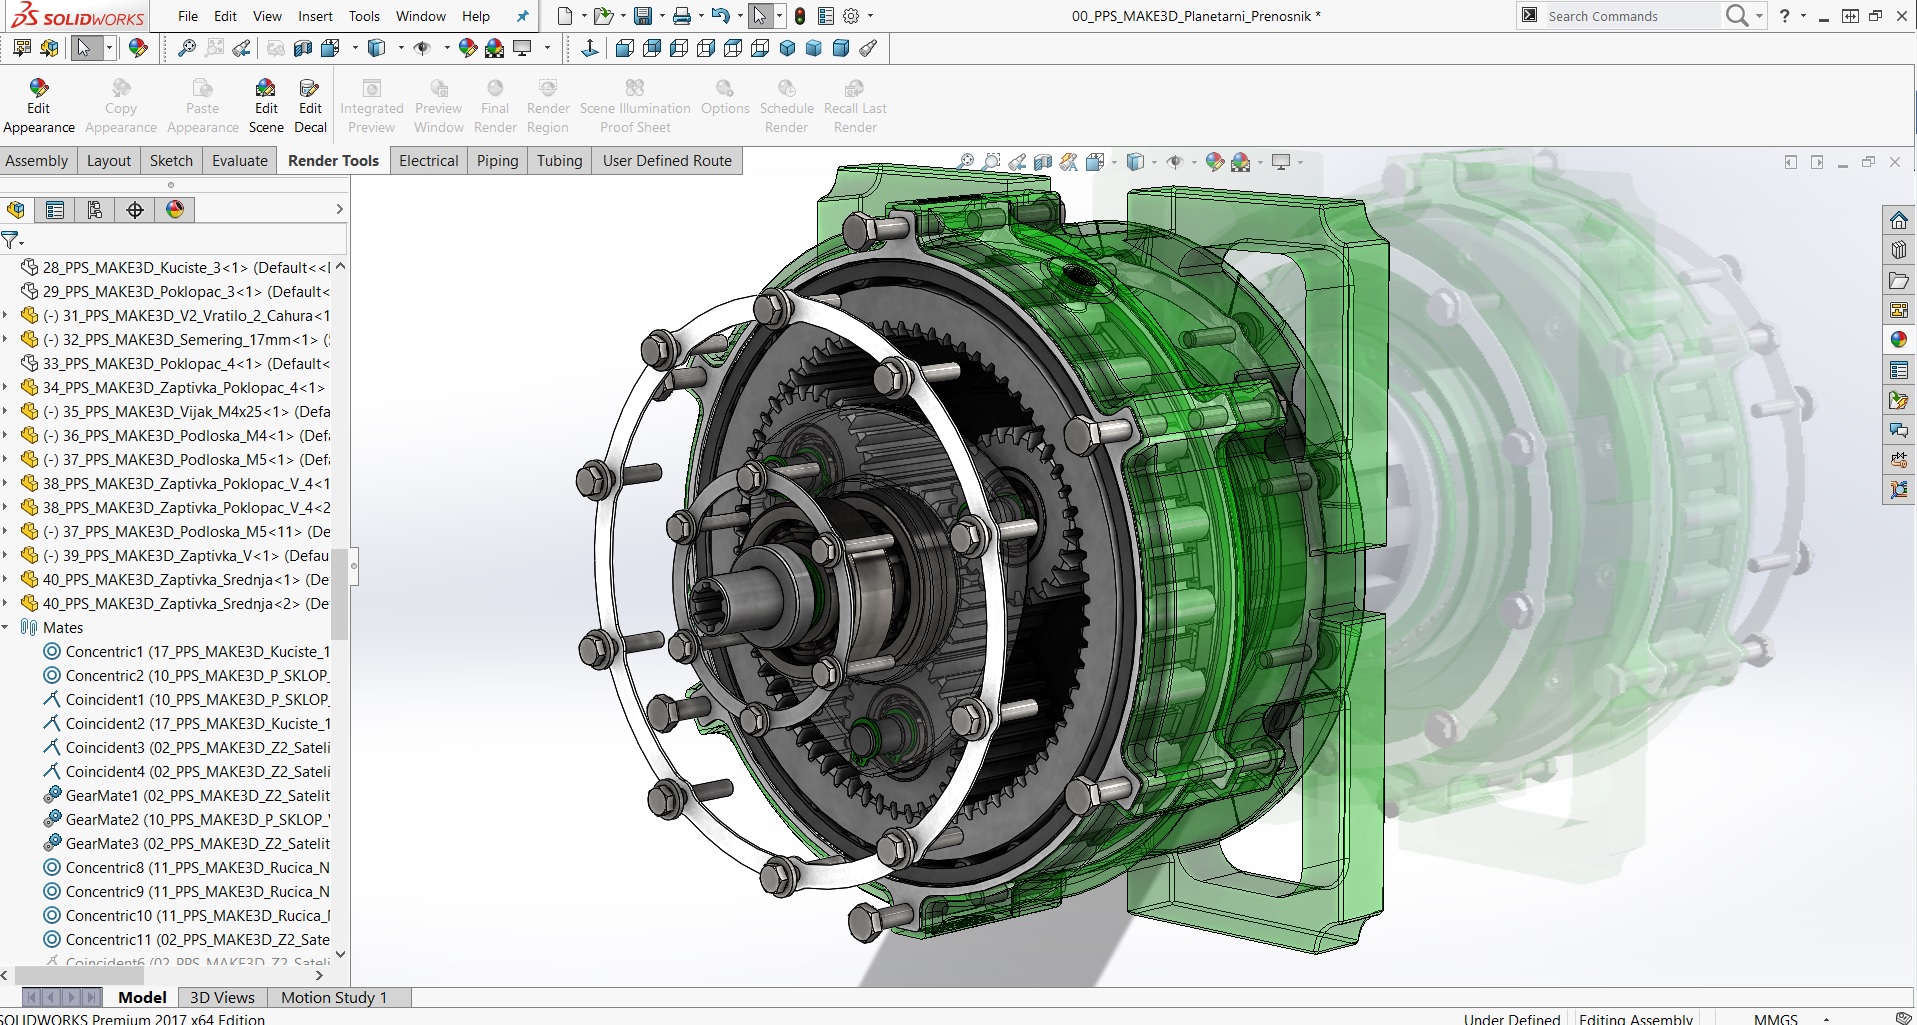
Task: Pin the menu bar with the pushpin
Action: [522, 16]
